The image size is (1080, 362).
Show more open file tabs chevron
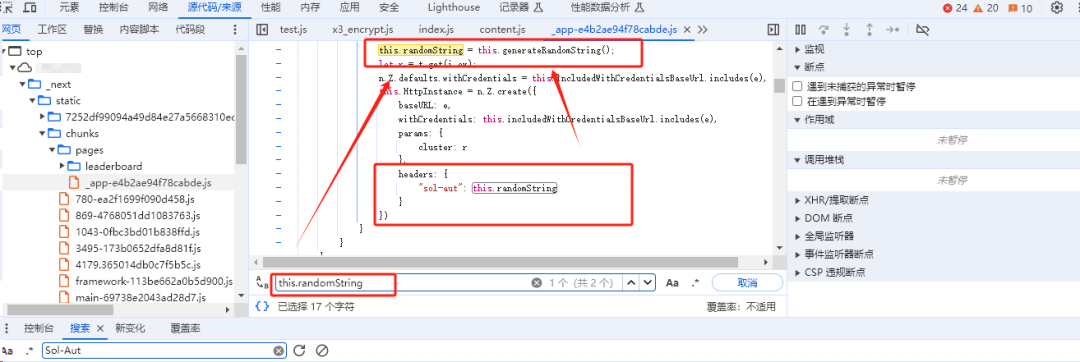(x=703, y=30)
